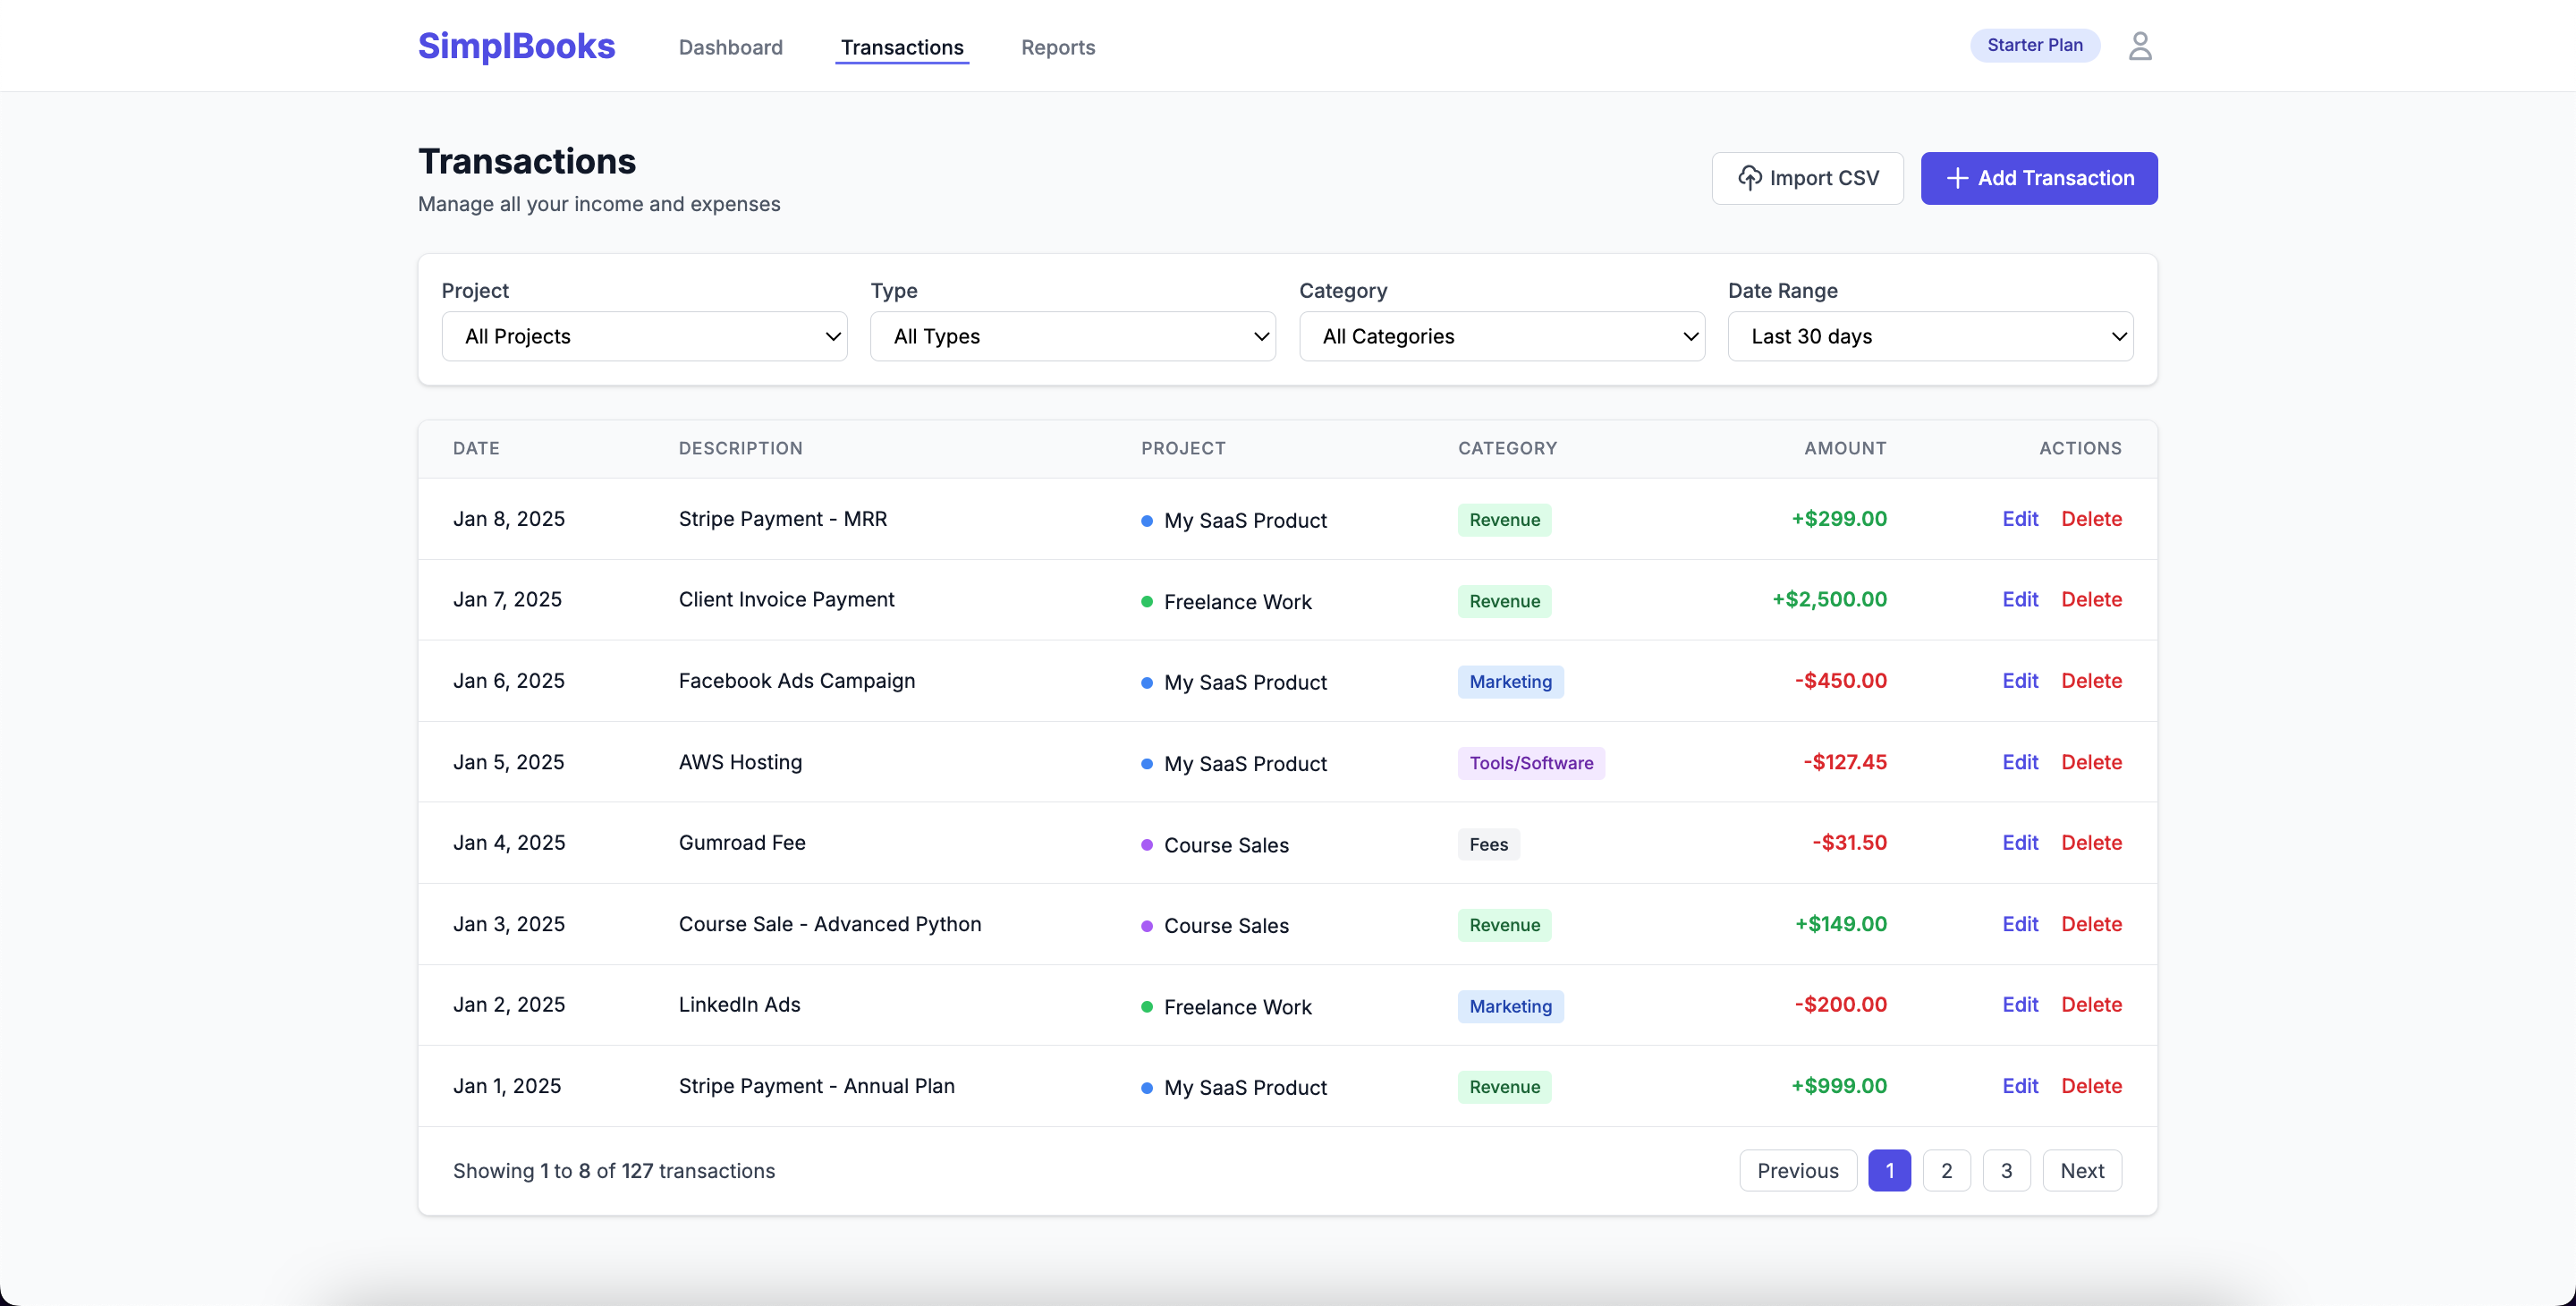Open the Reports tab
This screenshot has height=1306, width=2576.
point(1057,47)
